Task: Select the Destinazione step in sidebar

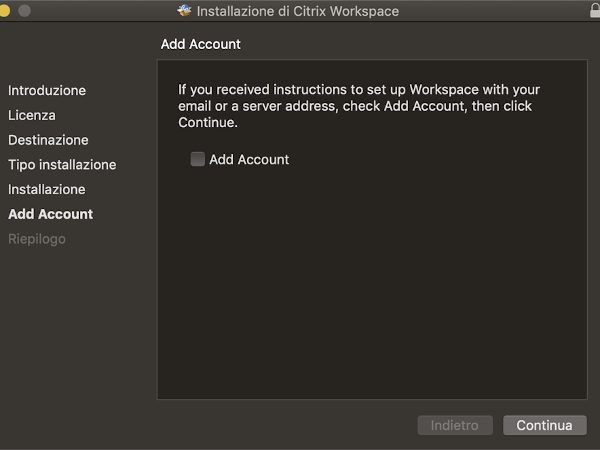Action: (x=48, y=140)
